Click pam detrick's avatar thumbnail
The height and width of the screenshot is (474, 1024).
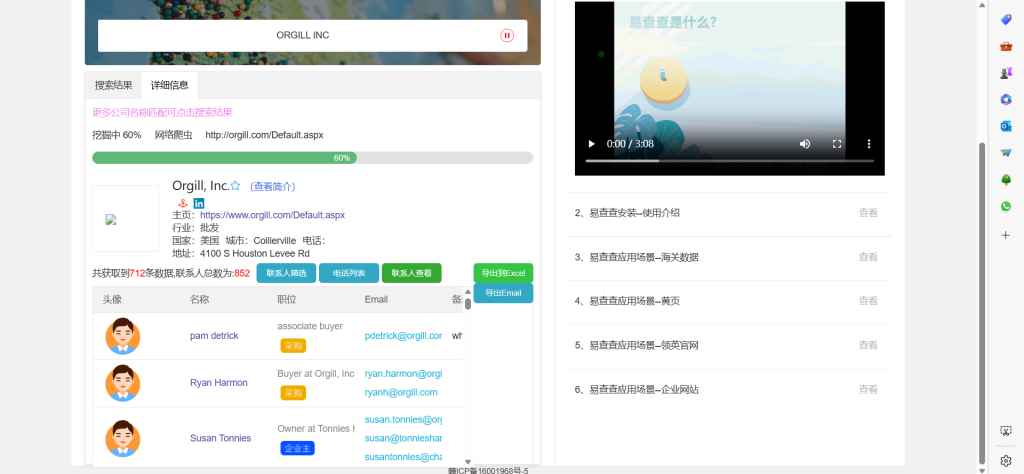123,336
